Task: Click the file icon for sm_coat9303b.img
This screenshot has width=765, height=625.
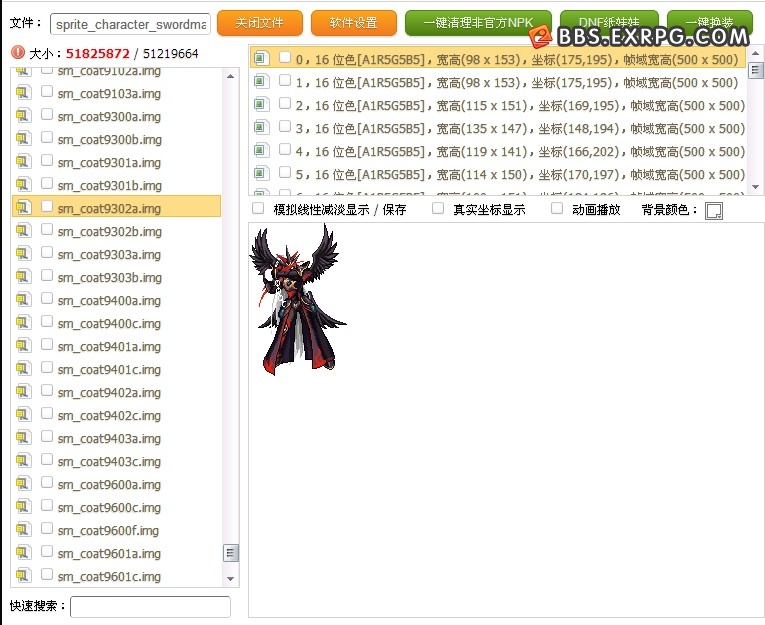Action: click(x=23, y=277)
